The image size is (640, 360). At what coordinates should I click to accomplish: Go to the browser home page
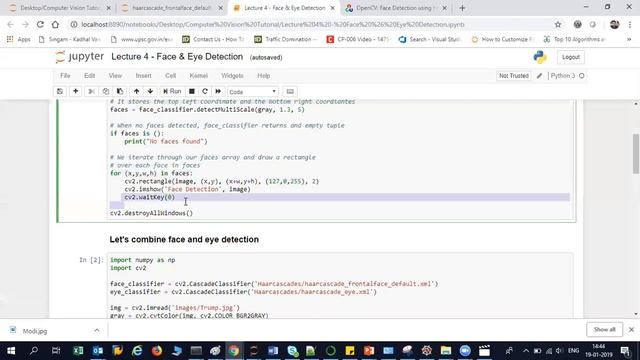55,24
